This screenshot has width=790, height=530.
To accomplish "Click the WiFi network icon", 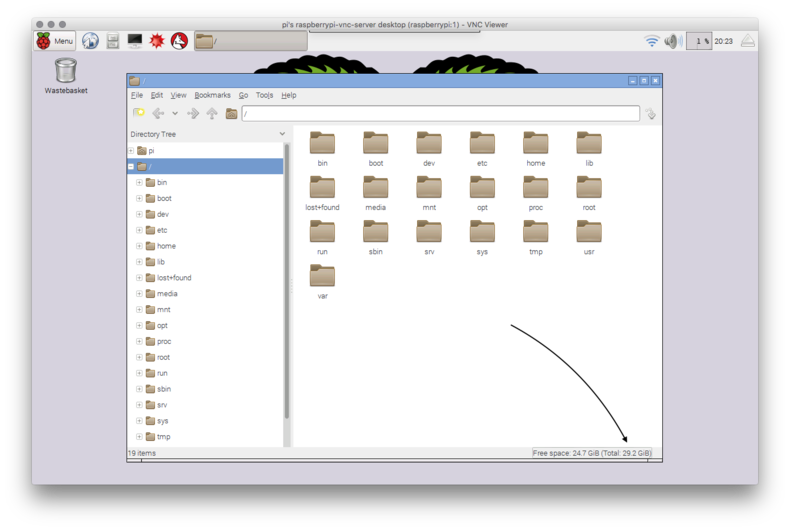I will (652, 41).
